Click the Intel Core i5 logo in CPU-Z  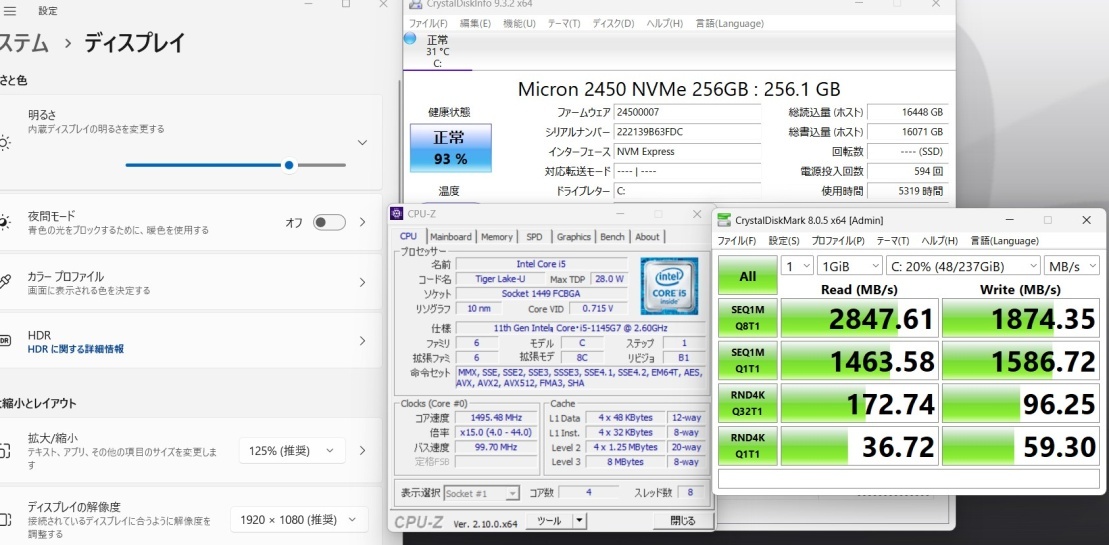pyautogui.click(x=669, y=286)
